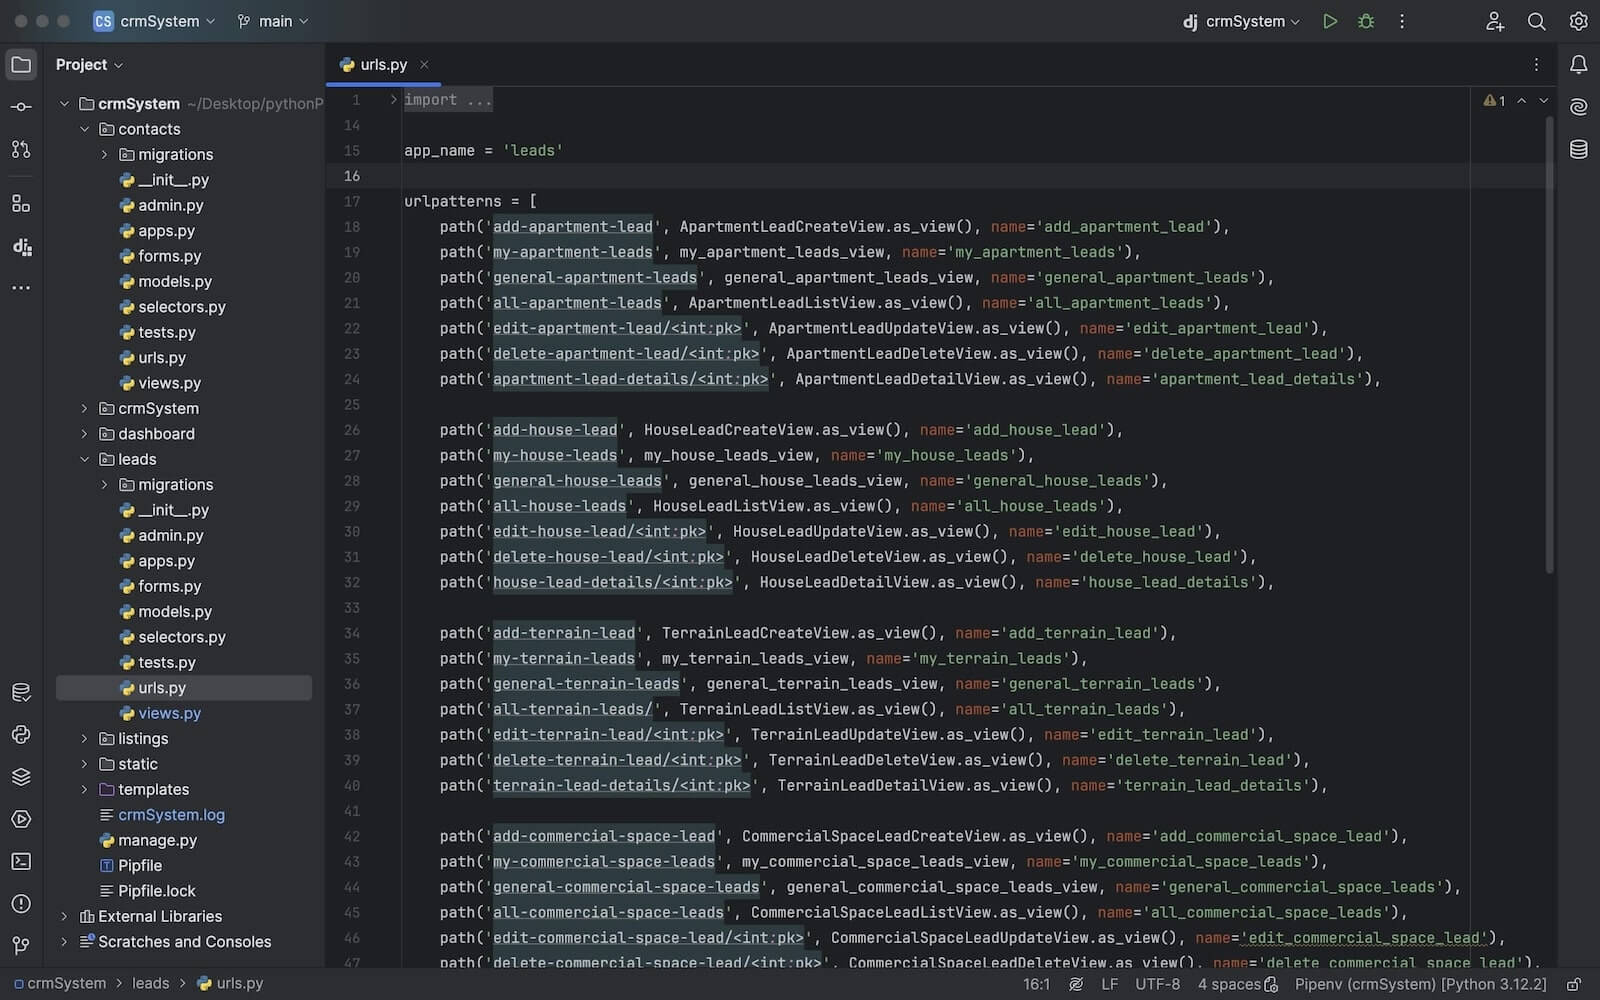Click the Debug bug icon

1365,21
